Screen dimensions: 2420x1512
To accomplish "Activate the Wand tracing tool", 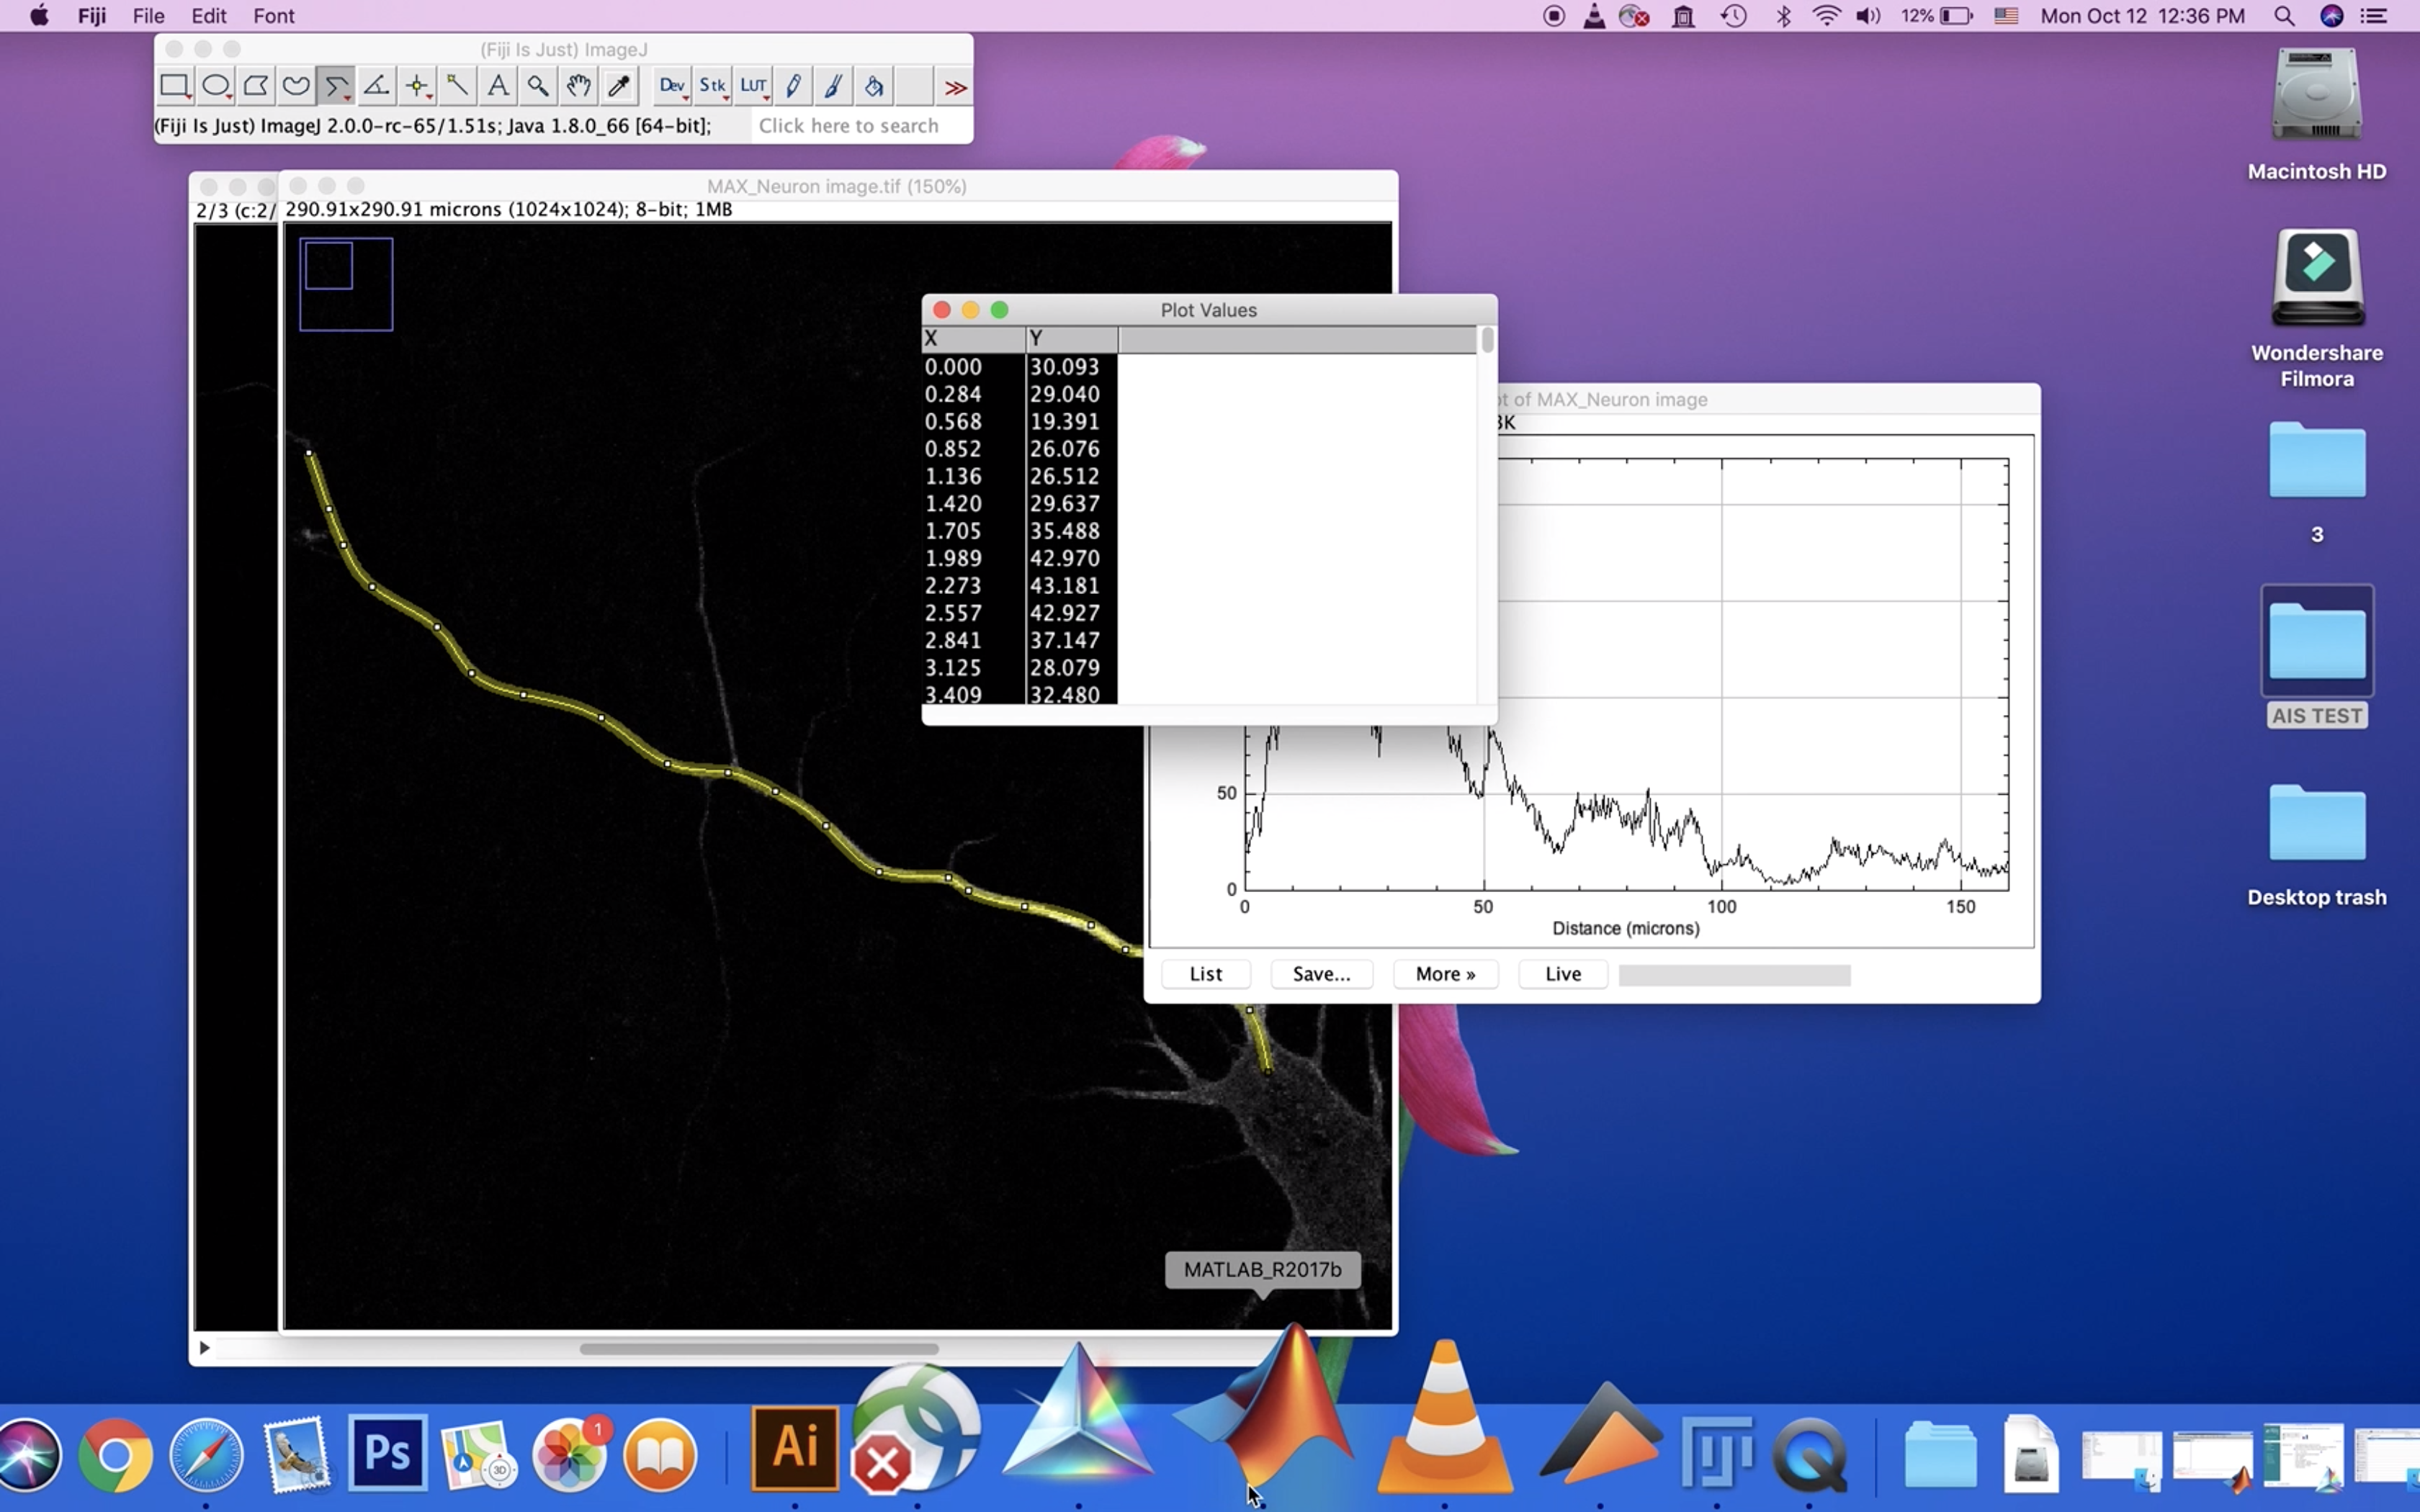I will pos(457,86).
